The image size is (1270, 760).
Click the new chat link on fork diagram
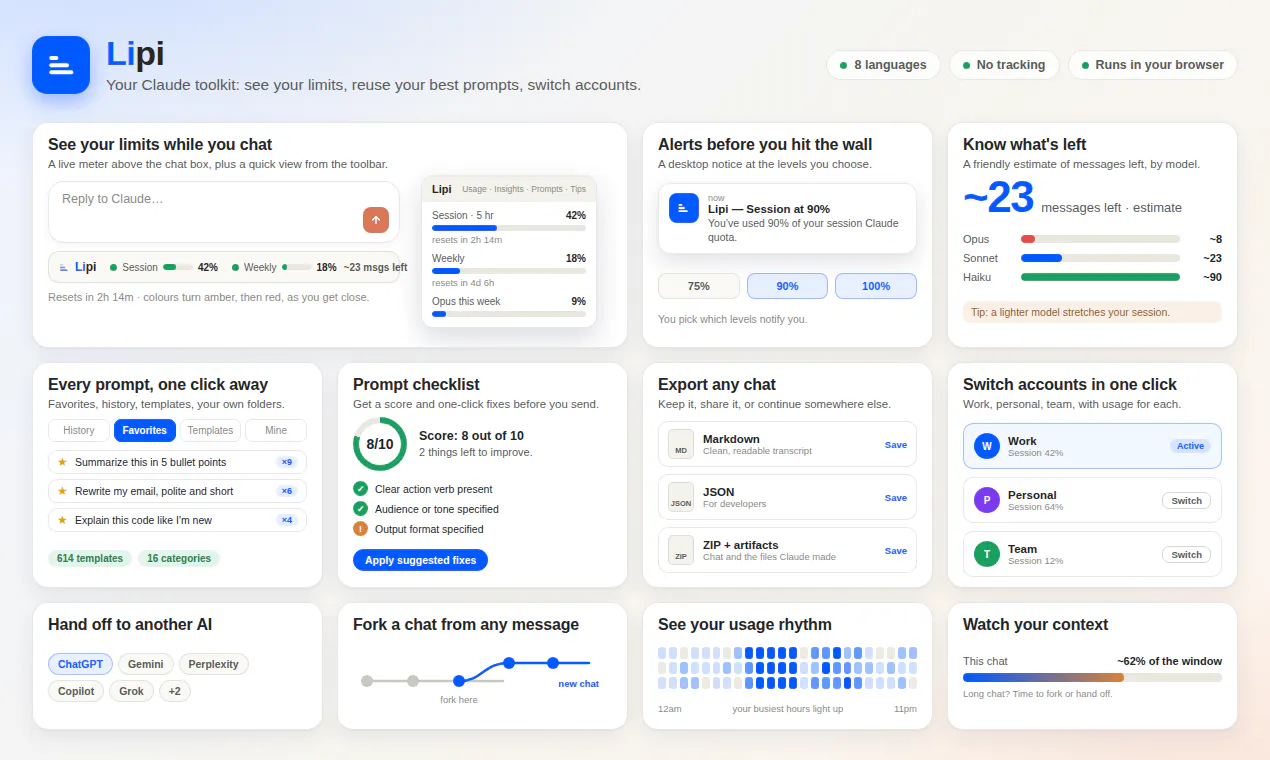point(579,684)
